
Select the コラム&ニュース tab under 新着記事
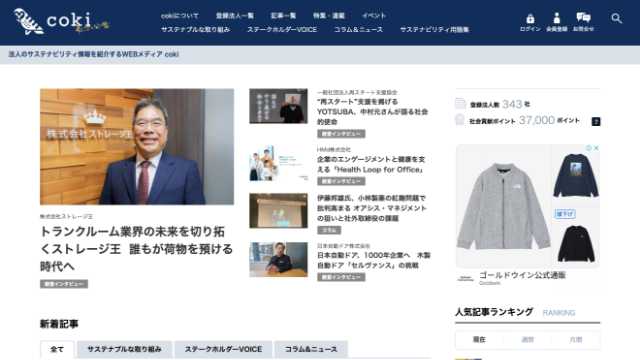[x=311, y=349]
